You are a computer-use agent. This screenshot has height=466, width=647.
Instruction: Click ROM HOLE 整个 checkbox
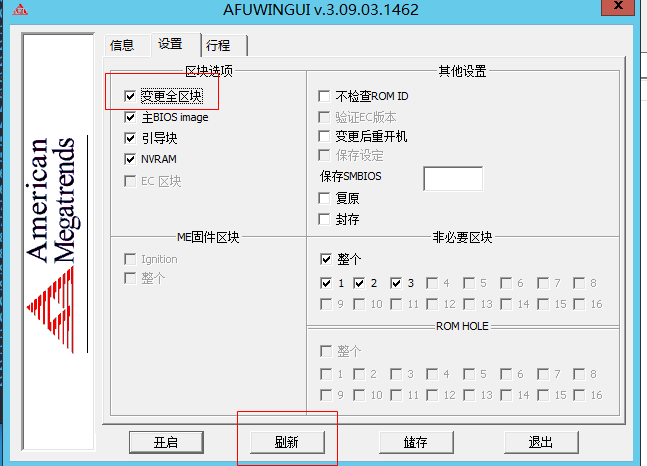click(x=326, y=352)
